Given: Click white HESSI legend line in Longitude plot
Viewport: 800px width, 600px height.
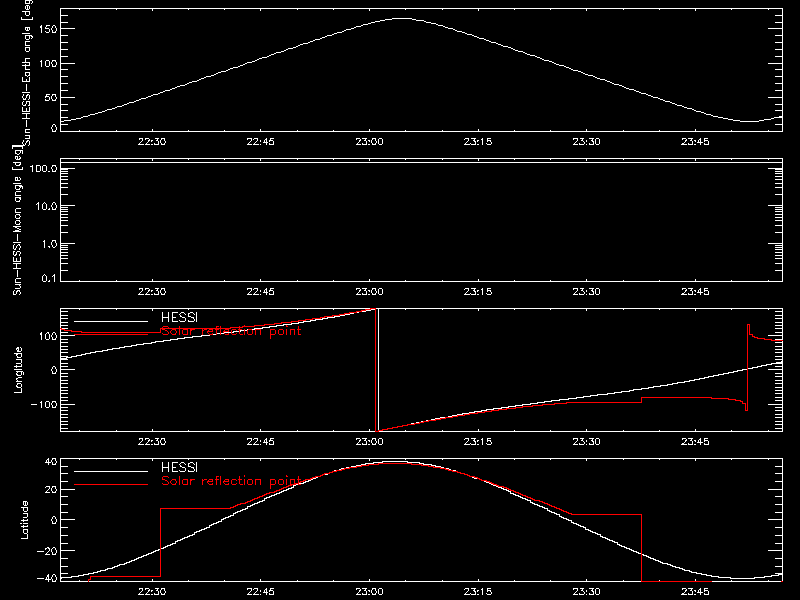Looking at the screenshot, I should pyautogui.click(x=111, y=321).
